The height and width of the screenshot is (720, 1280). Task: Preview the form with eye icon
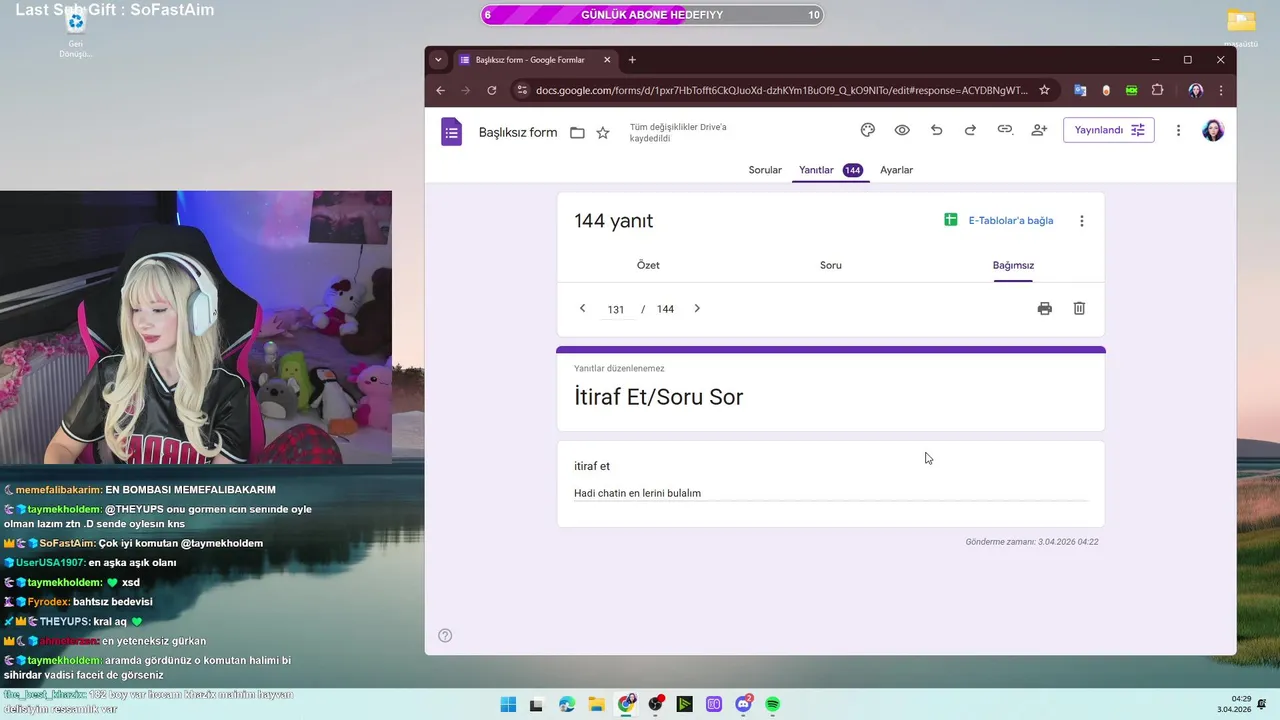(902, 130)
